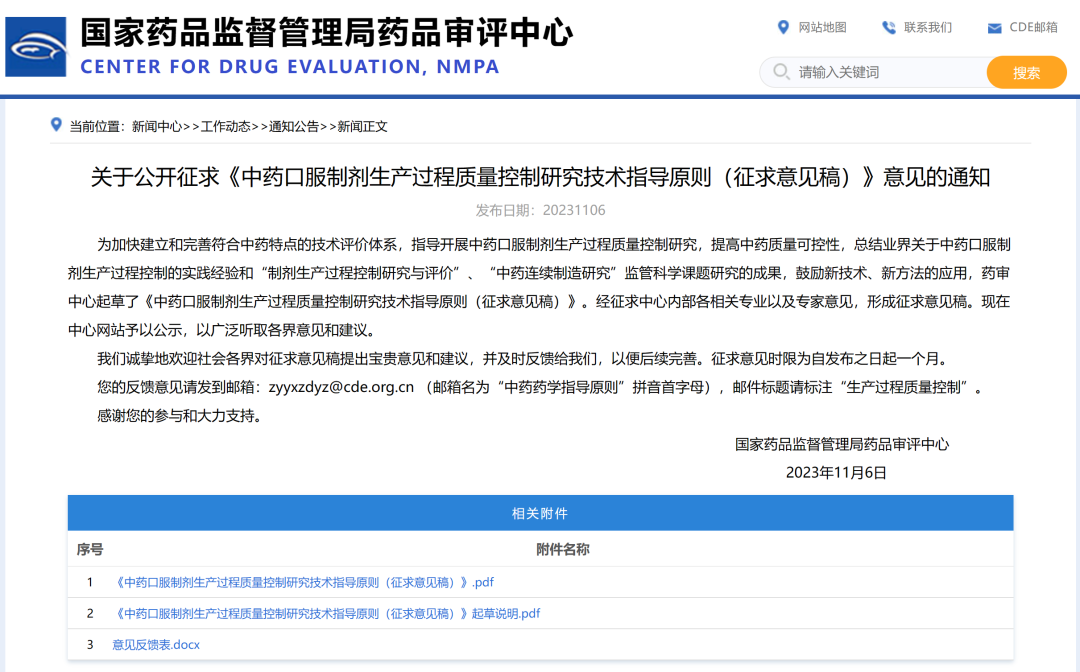Click the signature line 国家药品监督管理局药品审评中心
The height and width of the screenshot is (672, 1080).
pyautogui.click(x=842, y=445)
